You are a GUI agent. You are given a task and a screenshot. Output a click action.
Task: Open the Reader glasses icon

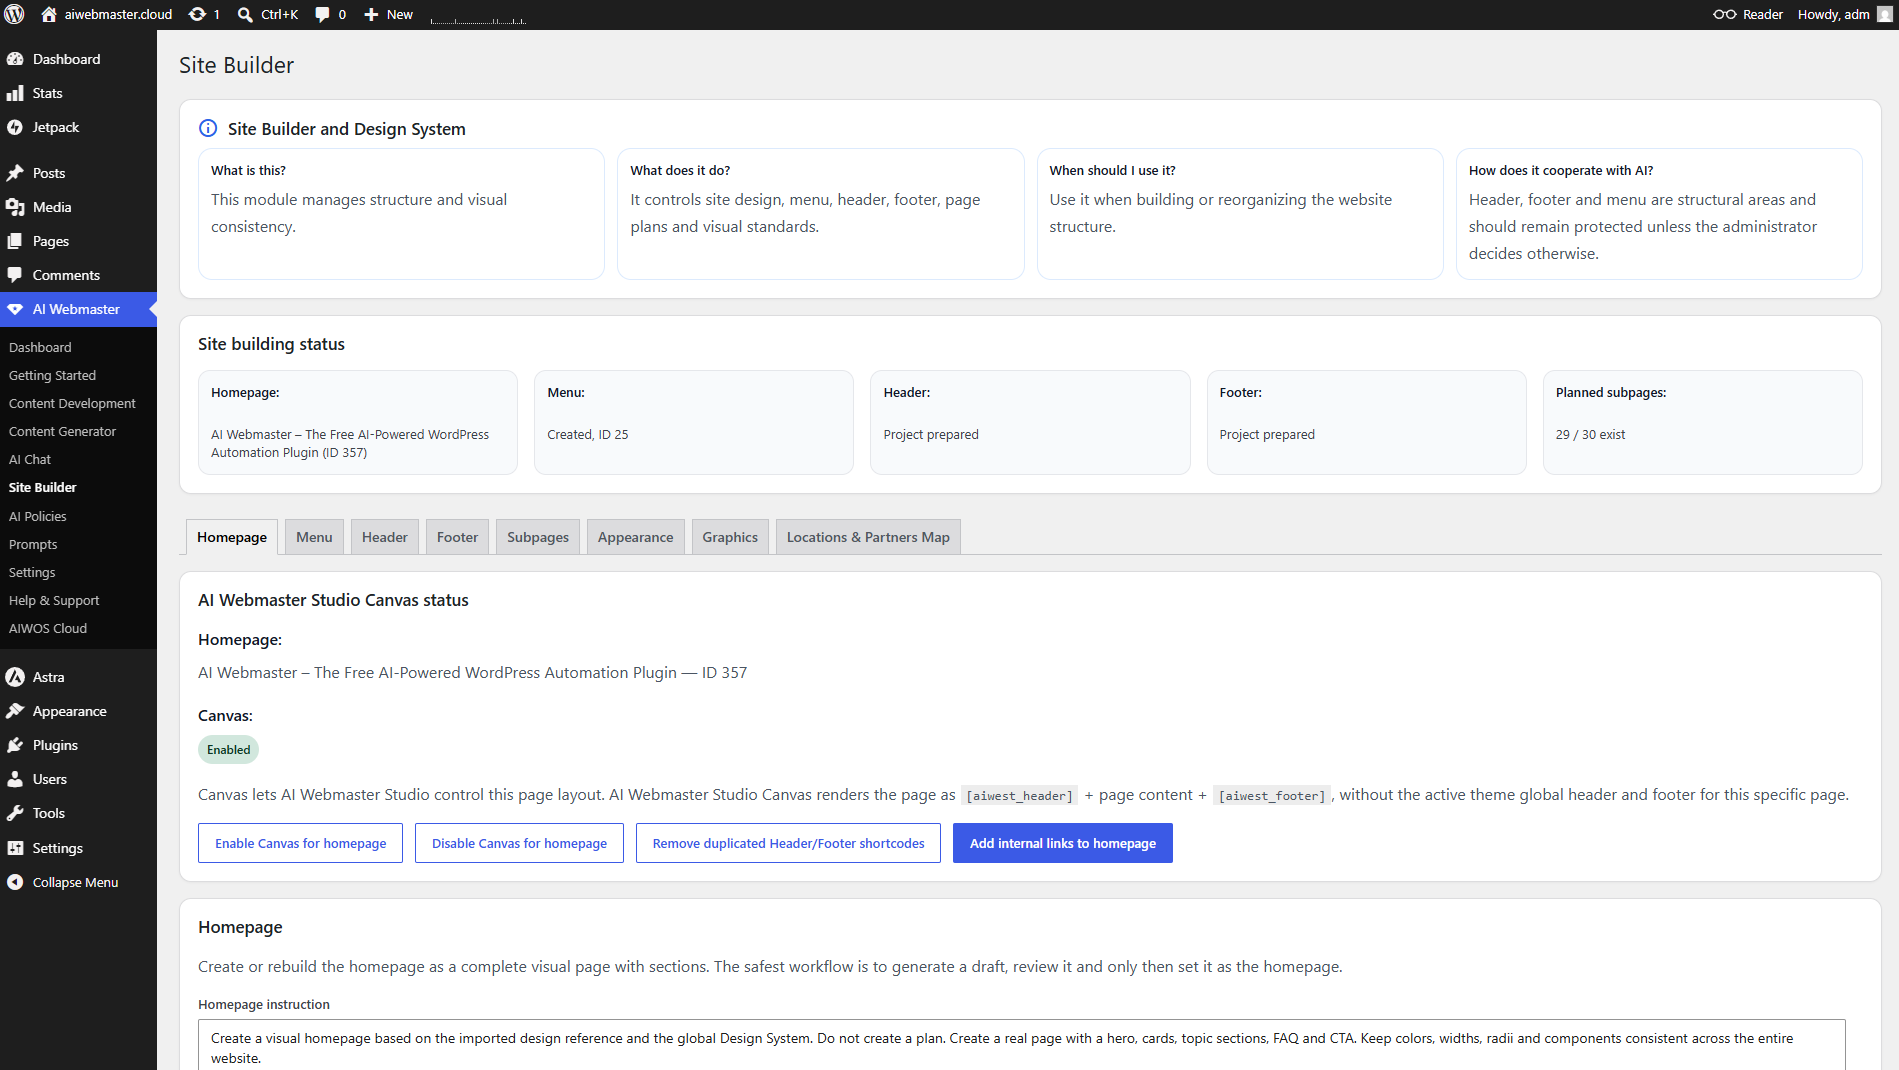pos(1724,14)
